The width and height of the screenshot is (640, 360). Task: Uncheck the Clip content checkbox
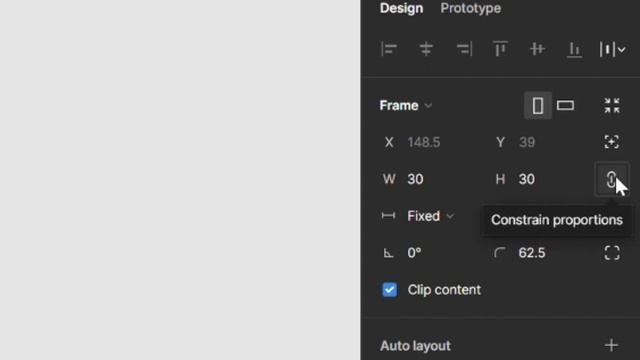point(389,290)
